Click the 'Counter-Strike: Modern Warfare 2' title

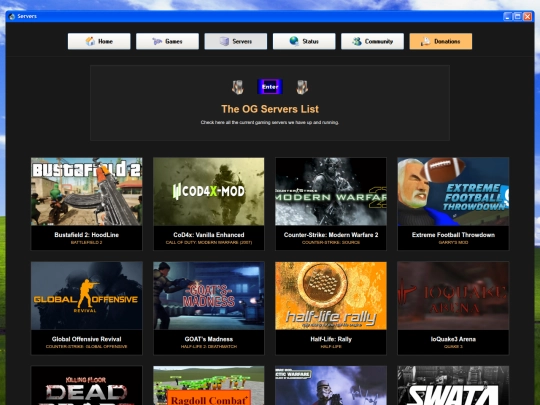(331, 235)
